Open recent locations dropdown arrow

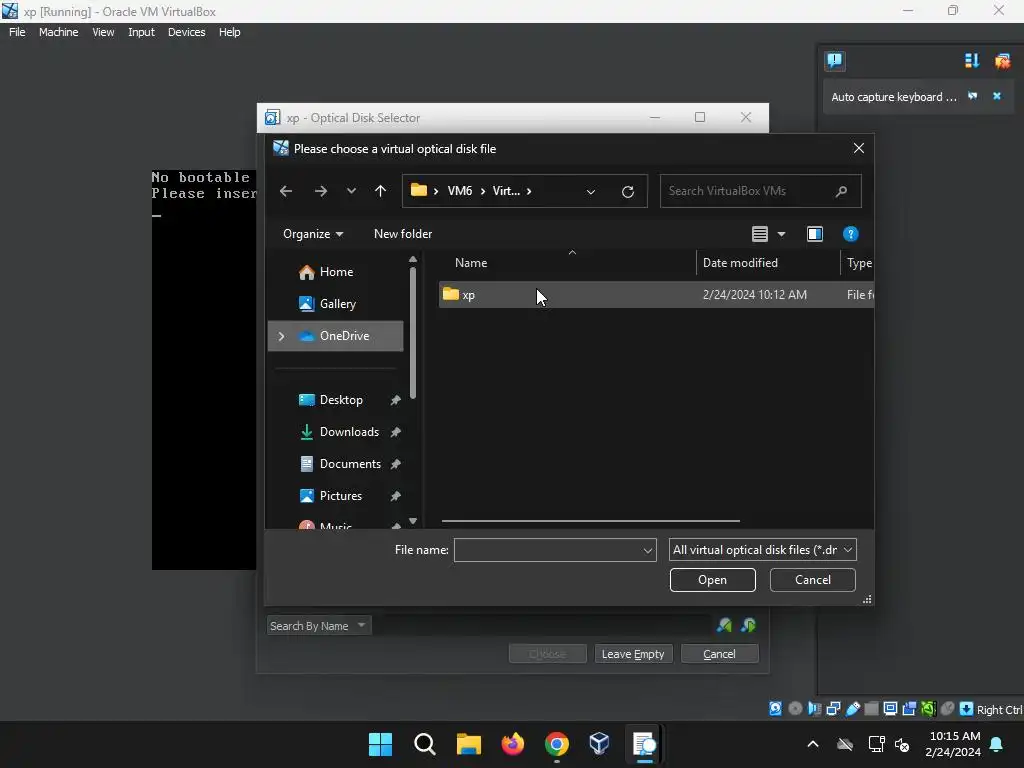point(351,191)
